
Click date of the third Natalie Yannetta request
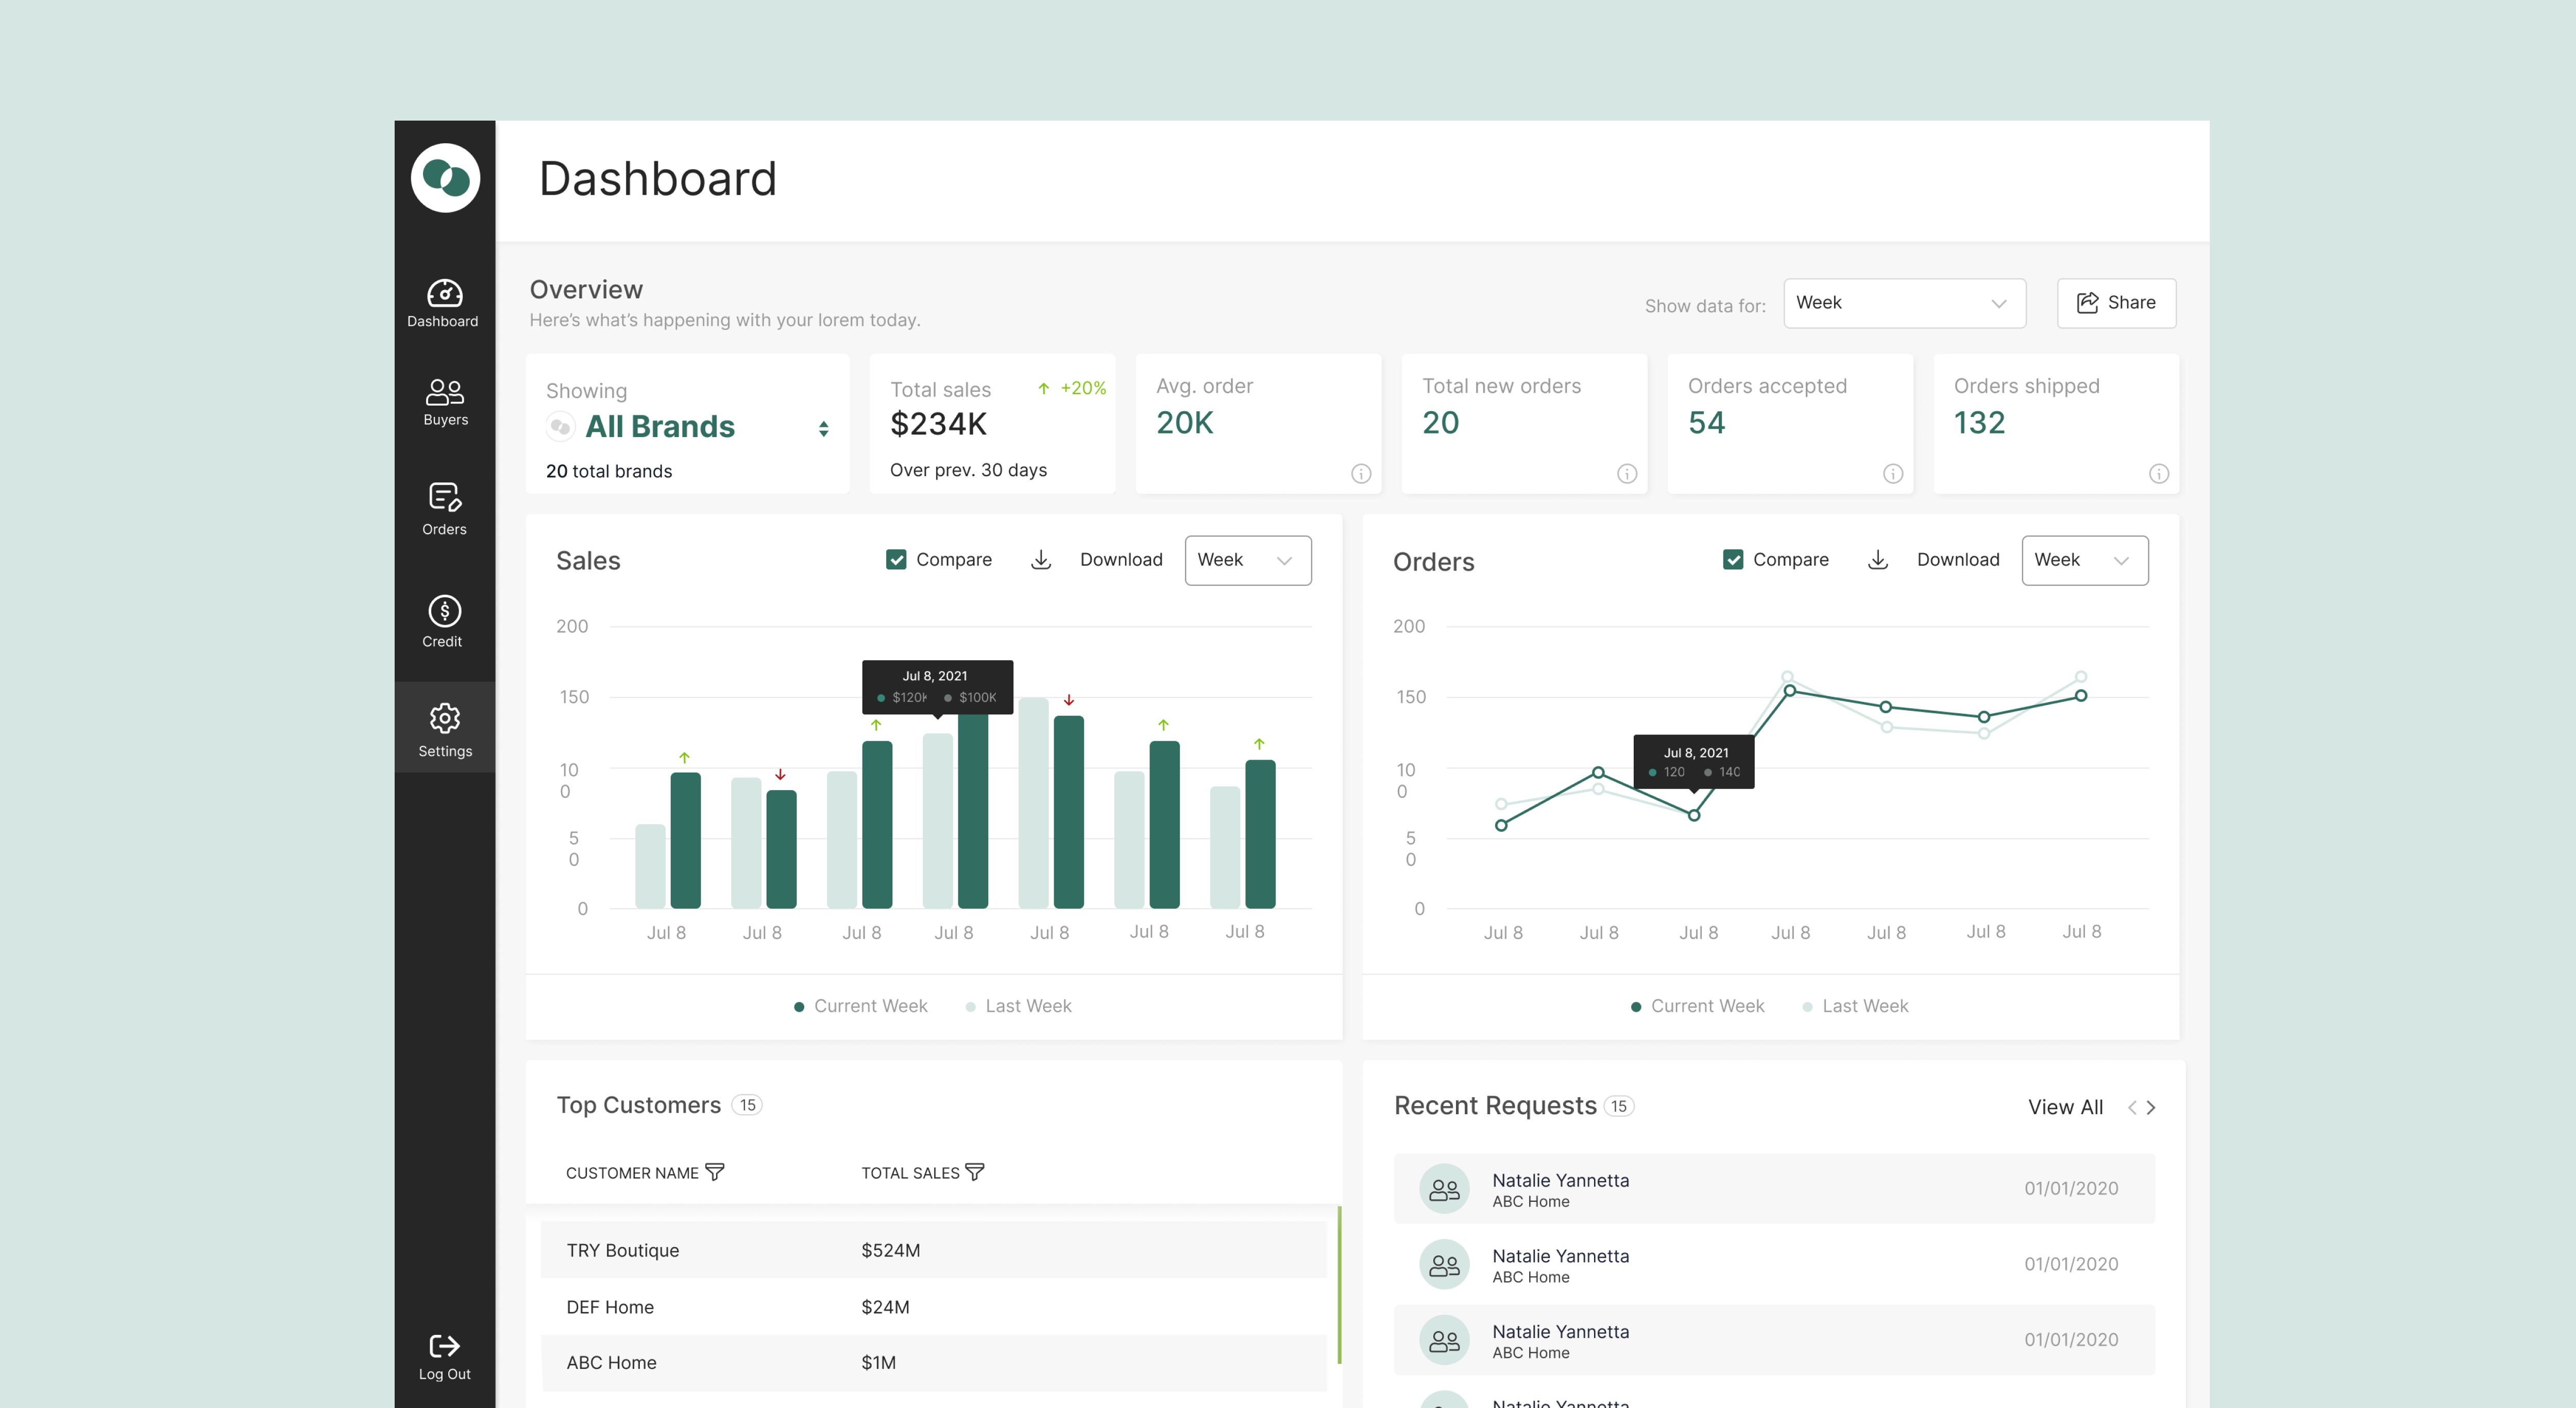tap(2071, 1340)
